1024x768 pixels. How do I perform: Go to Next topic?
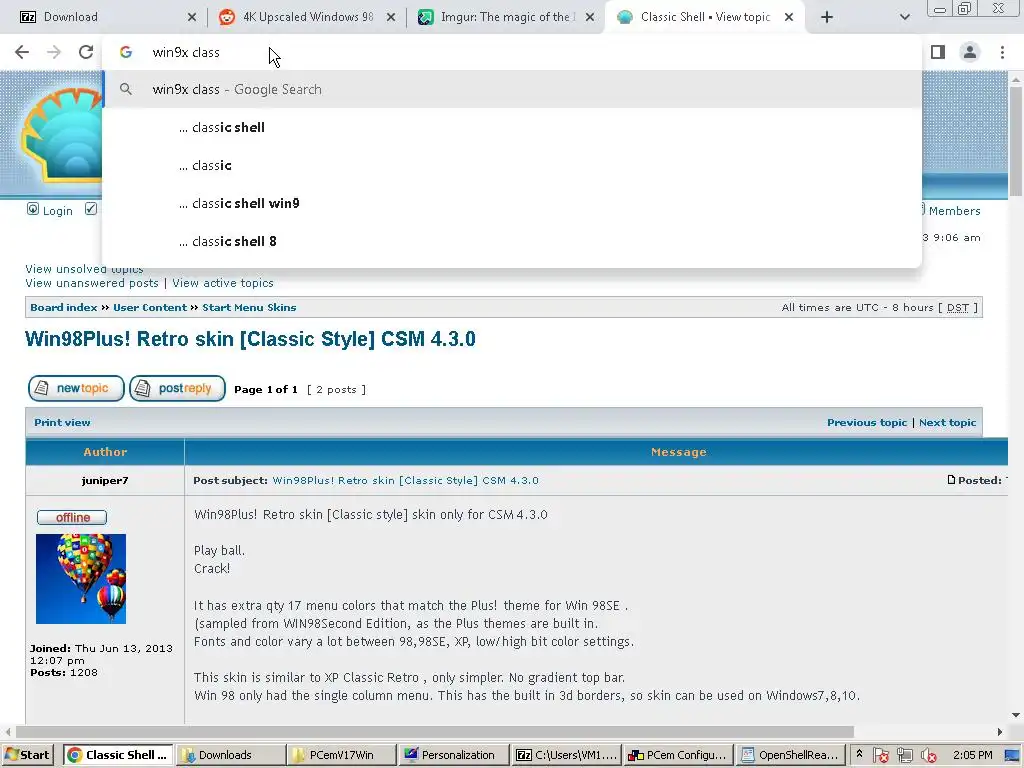click(x=948, y=423)
